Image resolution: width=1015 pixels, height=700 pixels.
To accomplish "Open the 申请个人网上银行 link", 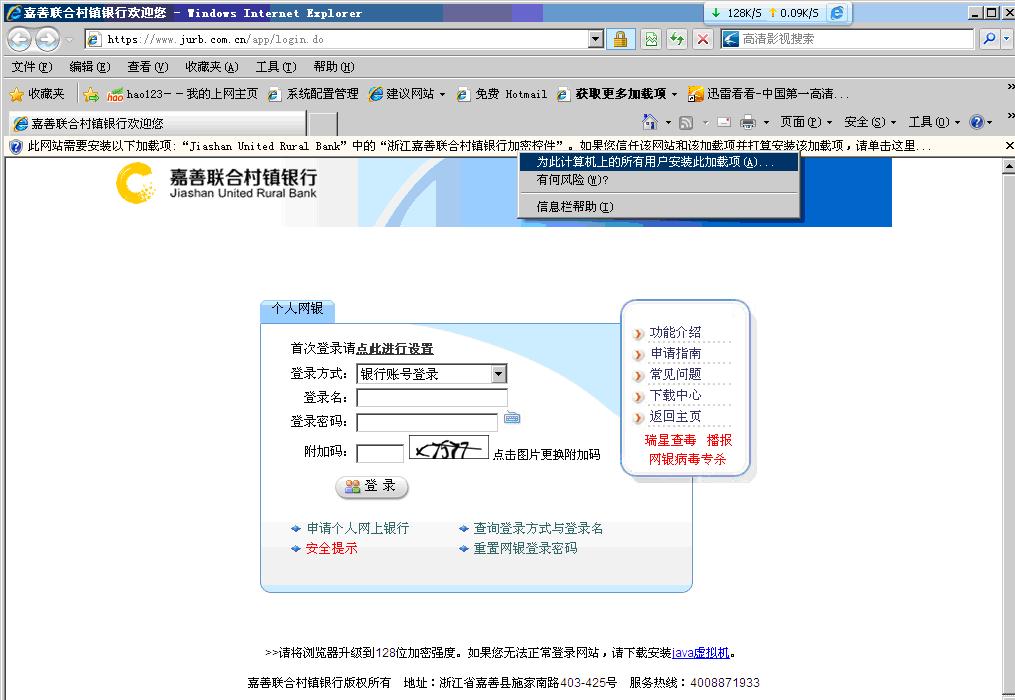I will 357,528.
